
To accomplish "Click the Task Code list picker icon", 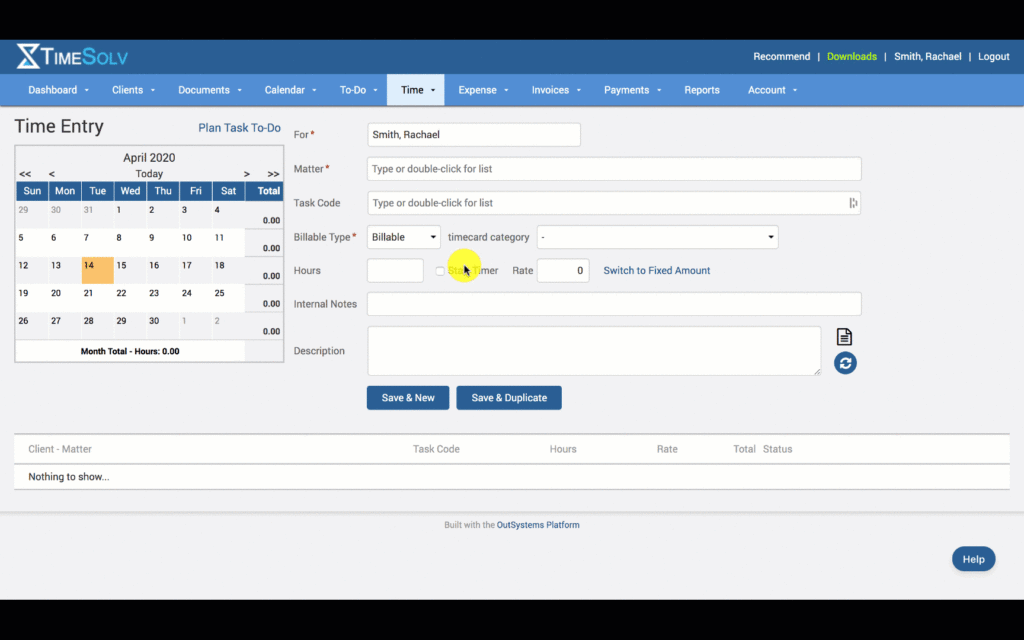I will pos(853,203).
